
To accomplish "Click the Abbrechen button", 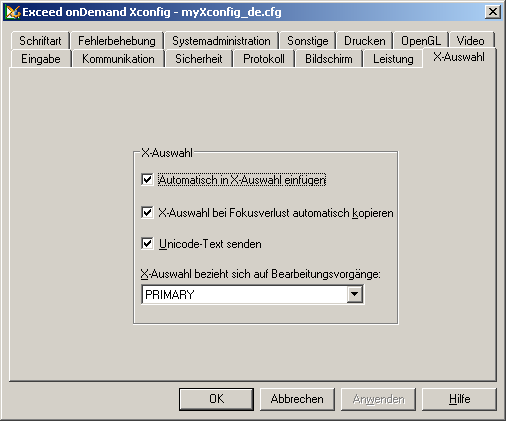I will click(x=297, y=399).
